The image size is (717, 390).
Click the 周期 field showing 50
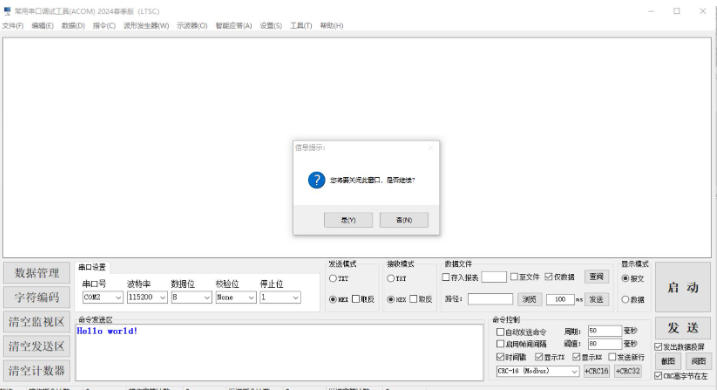(x=605, y=331)
